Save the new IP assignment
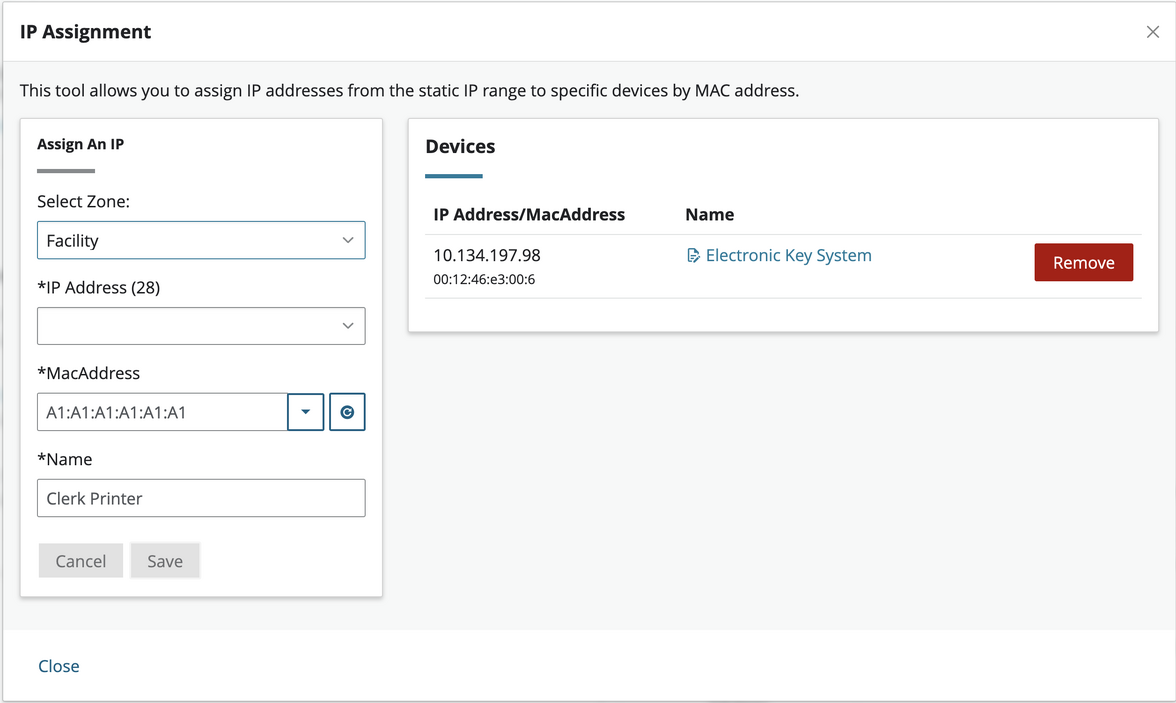Screen dimensions: 1176x703 [x=164, y=560]
